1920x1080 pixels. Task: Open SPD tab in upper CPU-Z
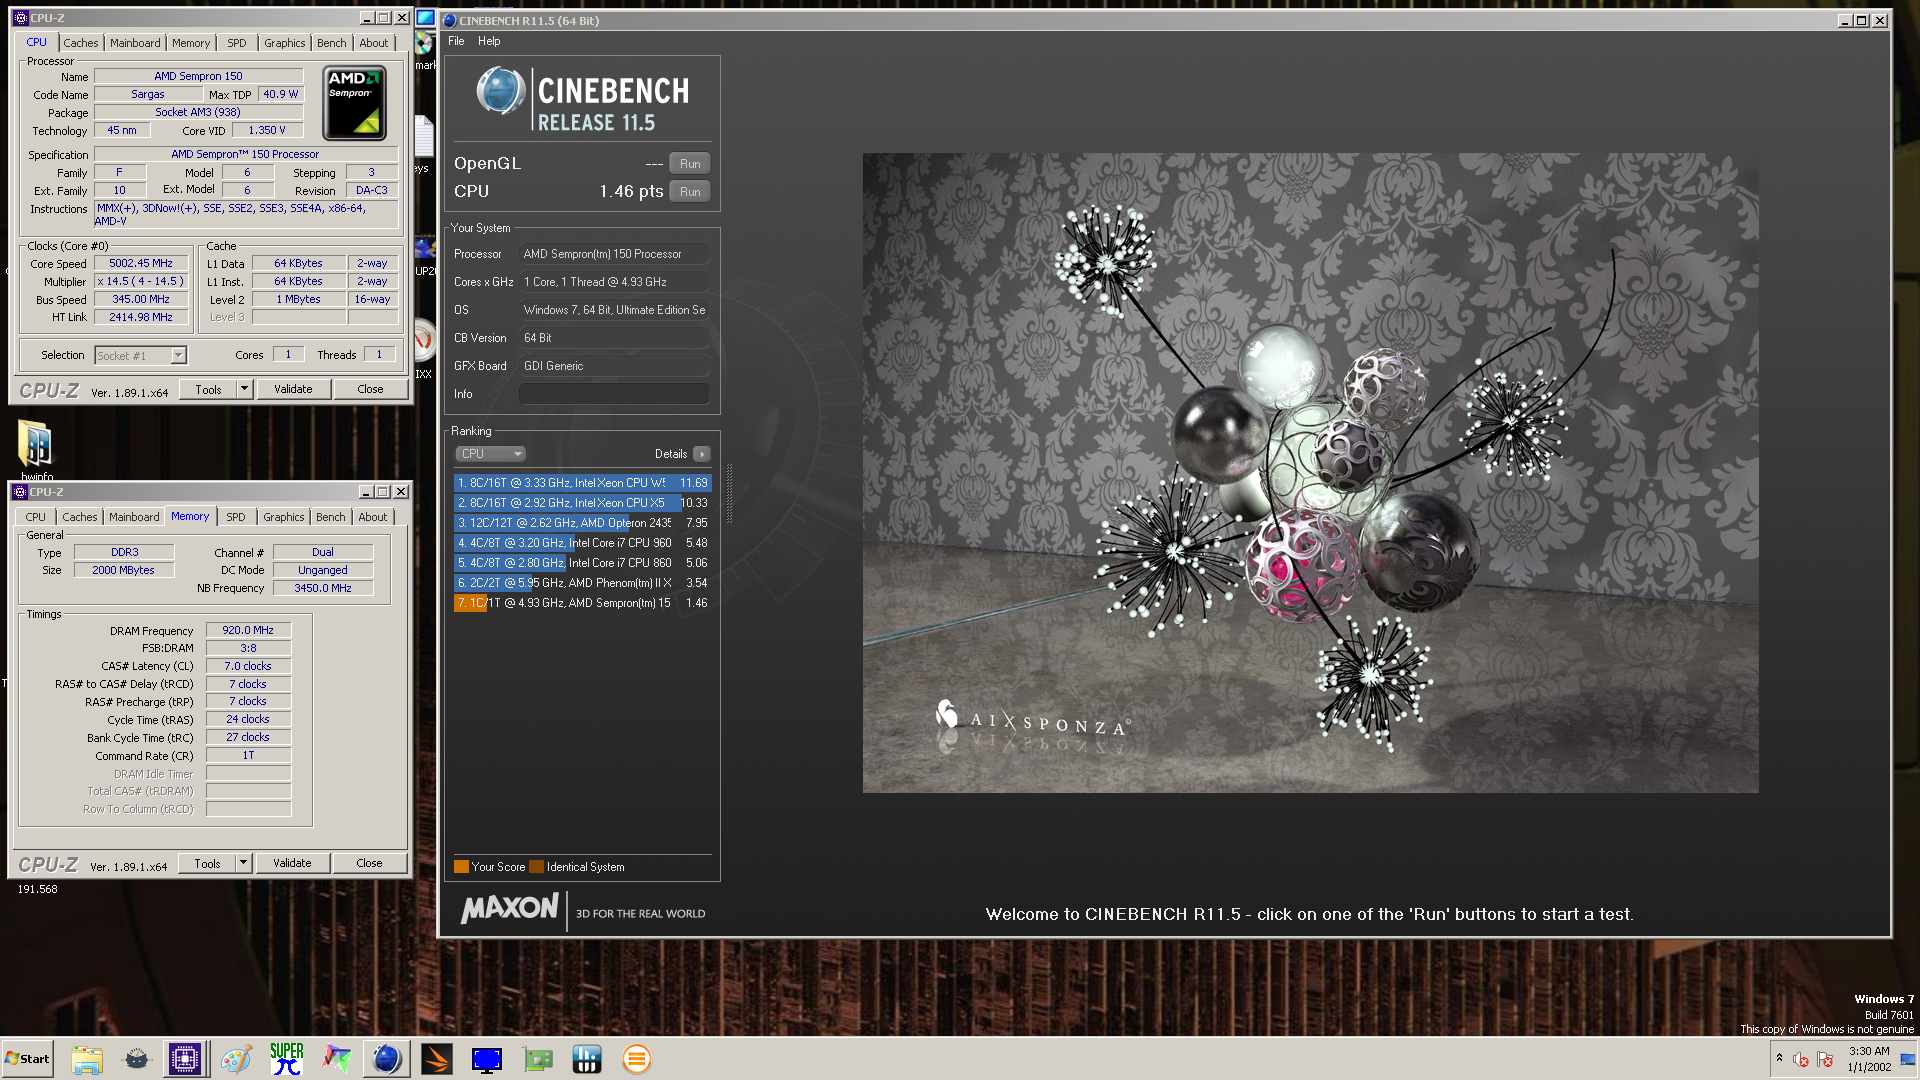click(236, 43)
